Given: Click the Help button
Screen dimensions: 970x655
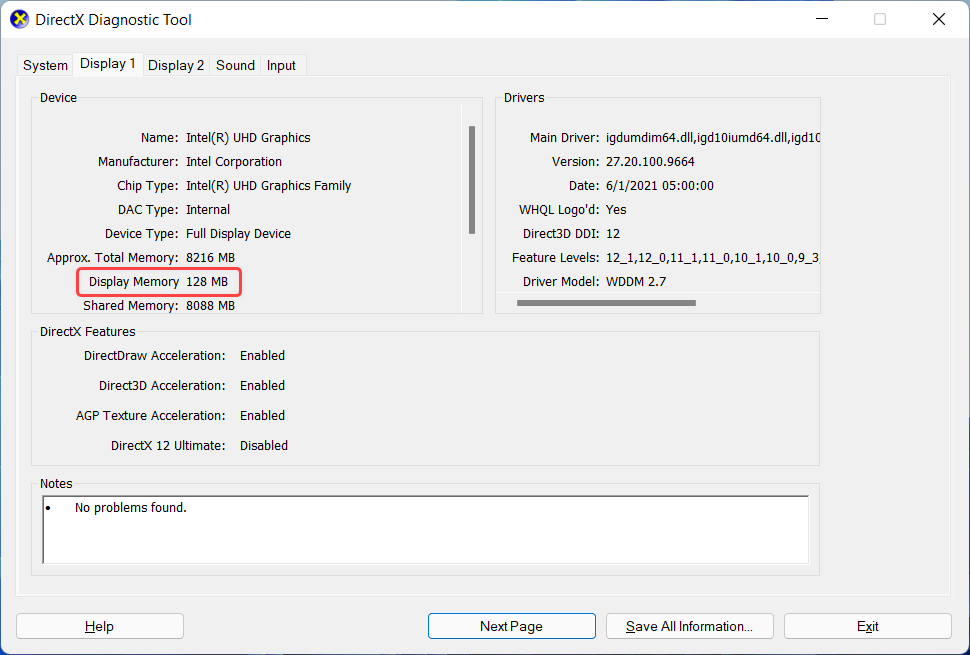Looking at the screenshot, I should coord(99,625).
